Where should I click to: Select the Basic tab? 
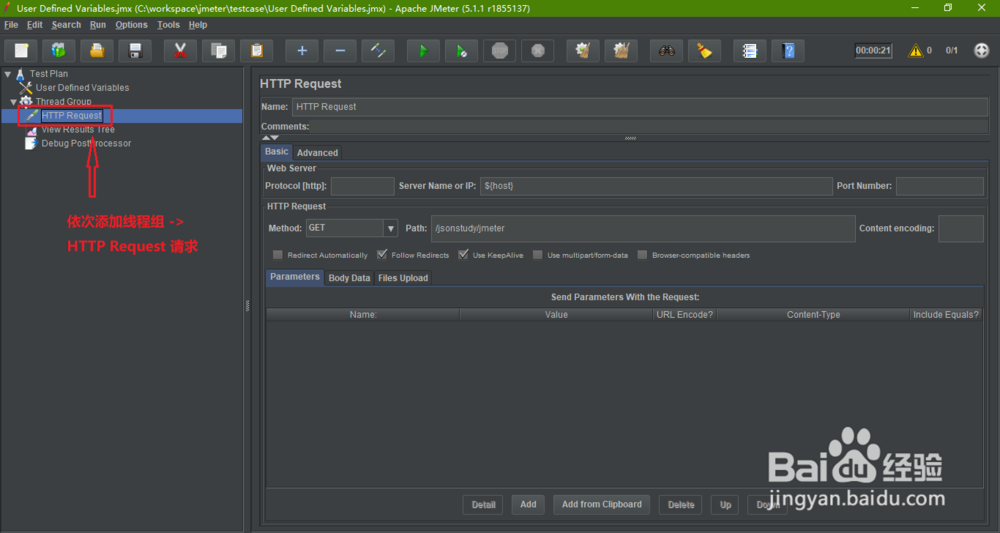coord(276,152)
